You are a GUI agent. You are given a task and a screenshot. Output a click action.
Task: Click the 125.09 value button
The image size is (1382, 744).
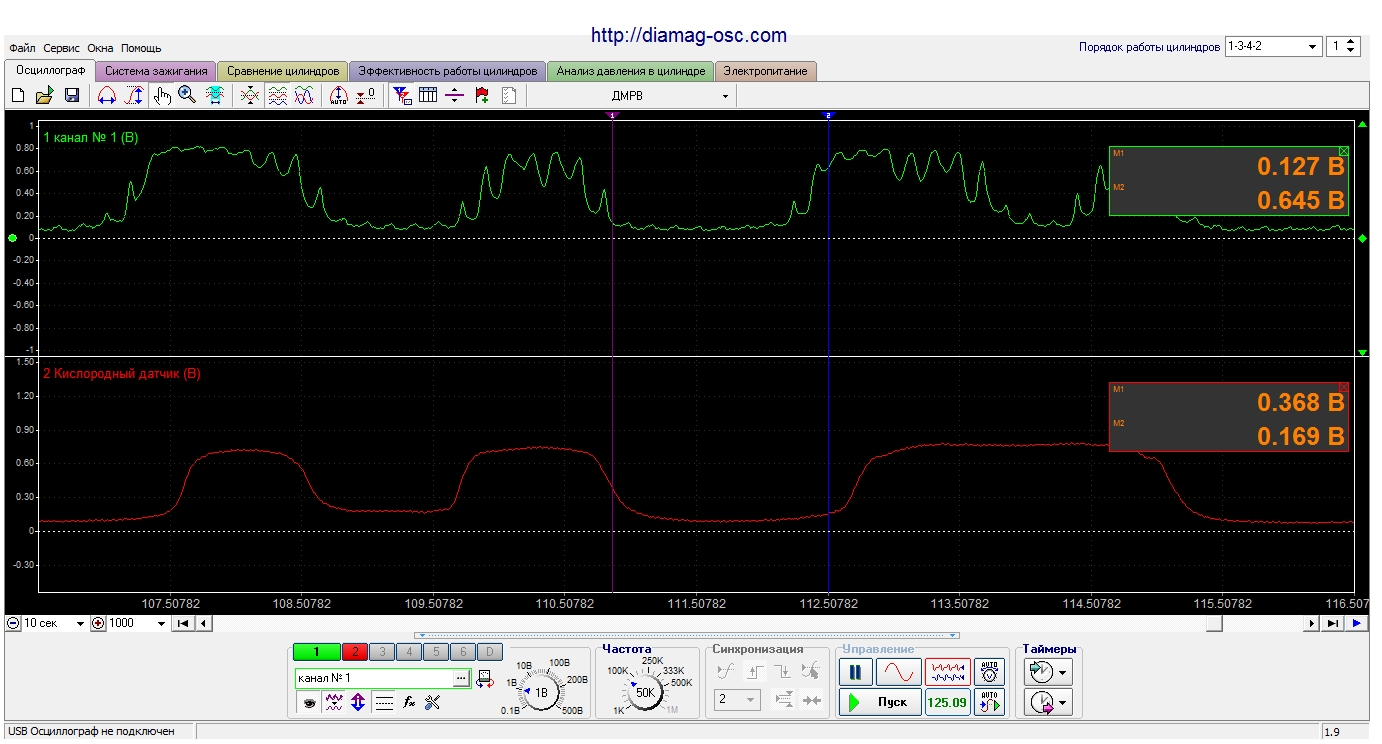click(947, 702)
